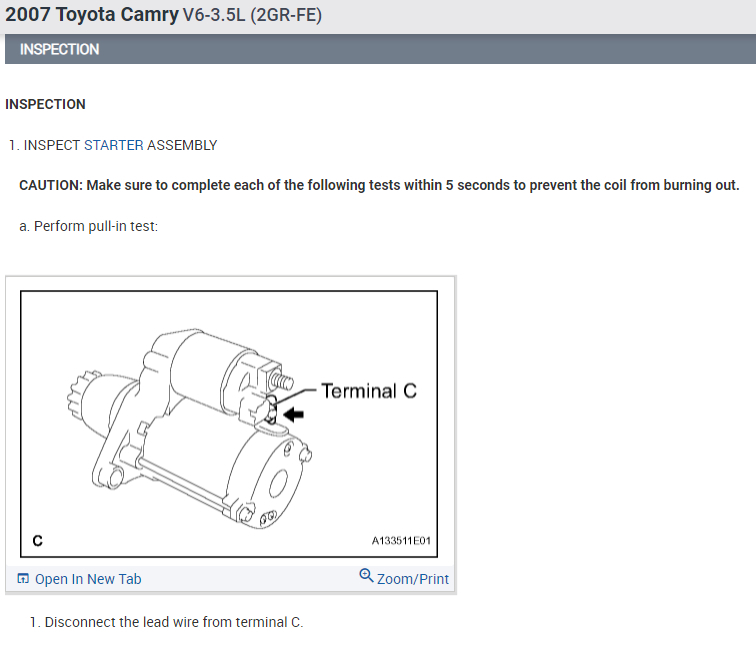The width and height of the screenshot is (756, 646).
Task: Click the V6-3.5L (2GR-FE) engine label
Action: pos(253,17)
